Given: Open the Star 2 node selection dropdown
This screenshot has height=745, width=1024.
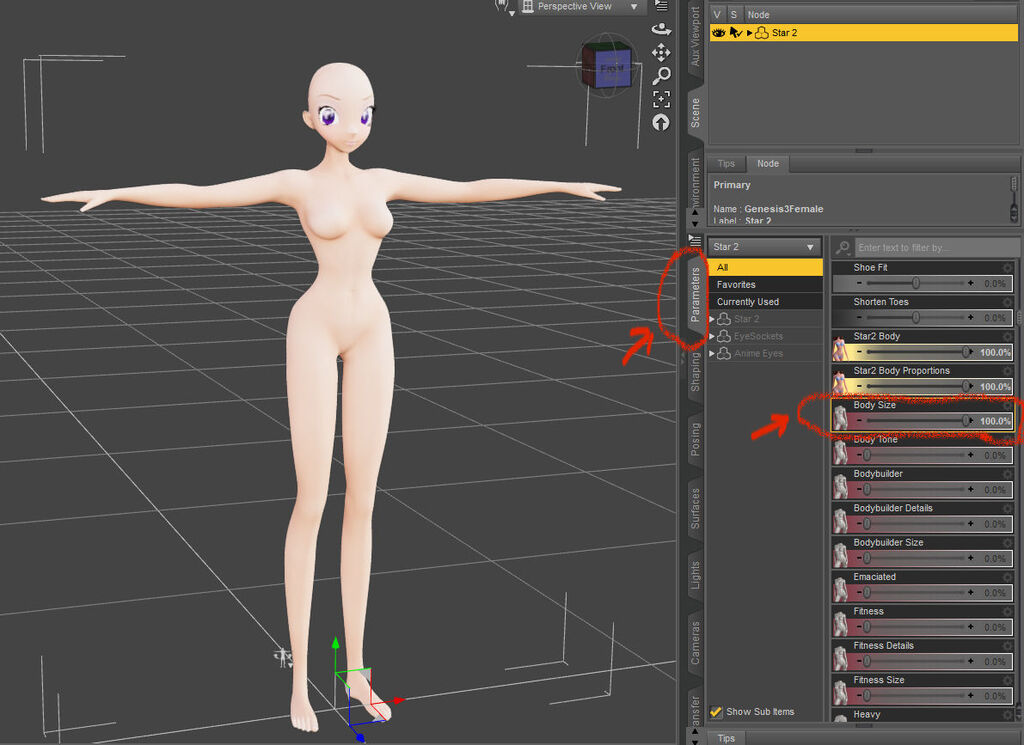Looking at the screenshot, I should click(x=764, y=247).
